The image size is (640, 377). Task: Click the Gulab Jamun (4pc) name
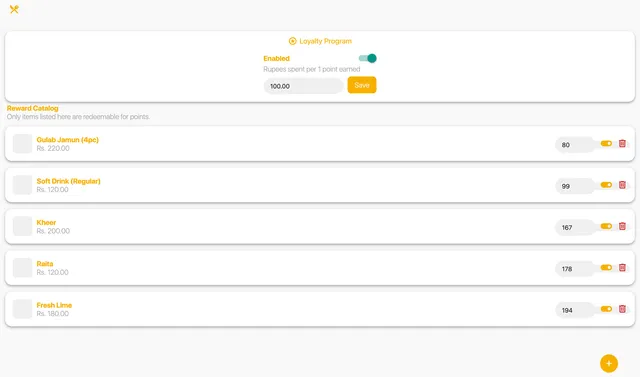67,140
